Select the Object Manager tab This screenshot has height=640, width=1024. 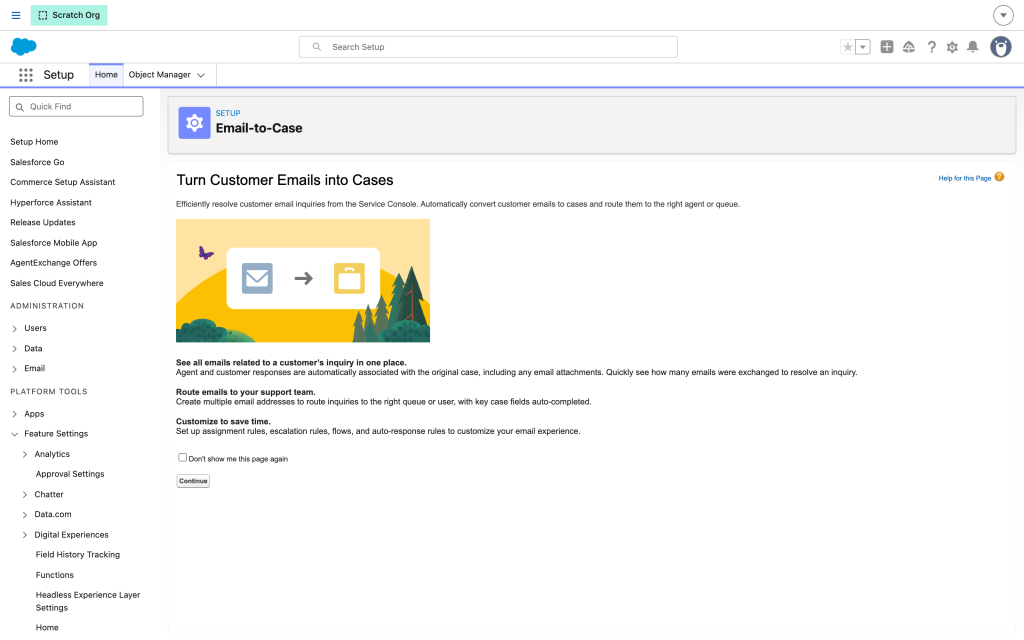click(x=159, y=75)
